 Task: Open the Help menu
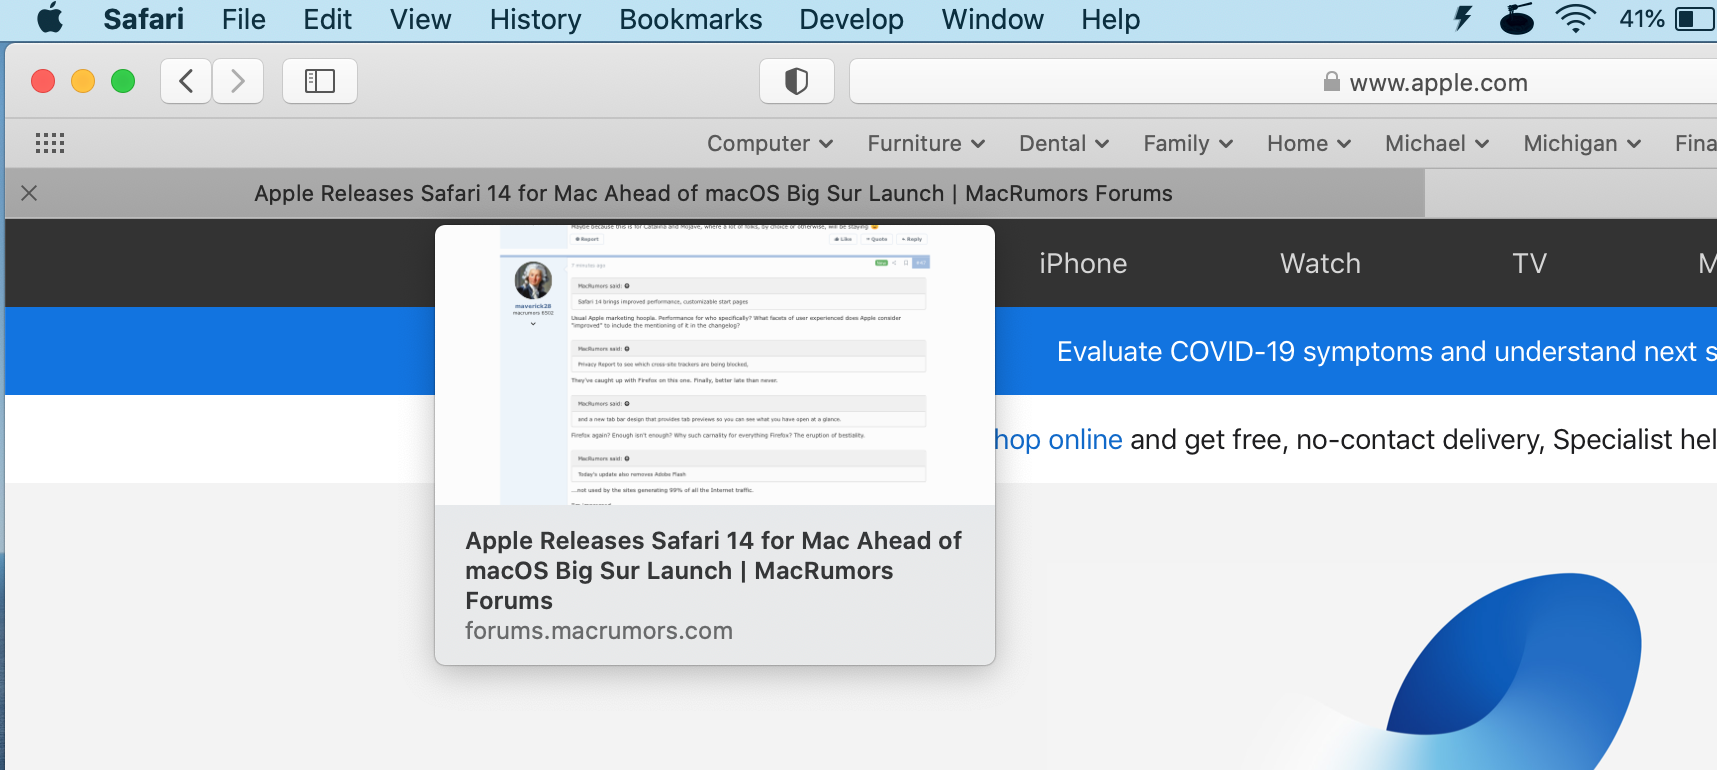[x=1111, y=19]
